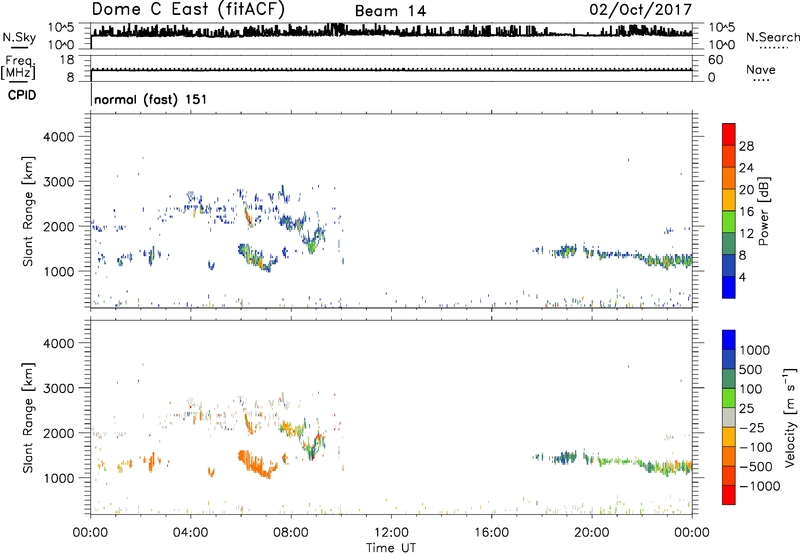
Task: Click the 'Time UT' axis title
Action: (391, 547)
